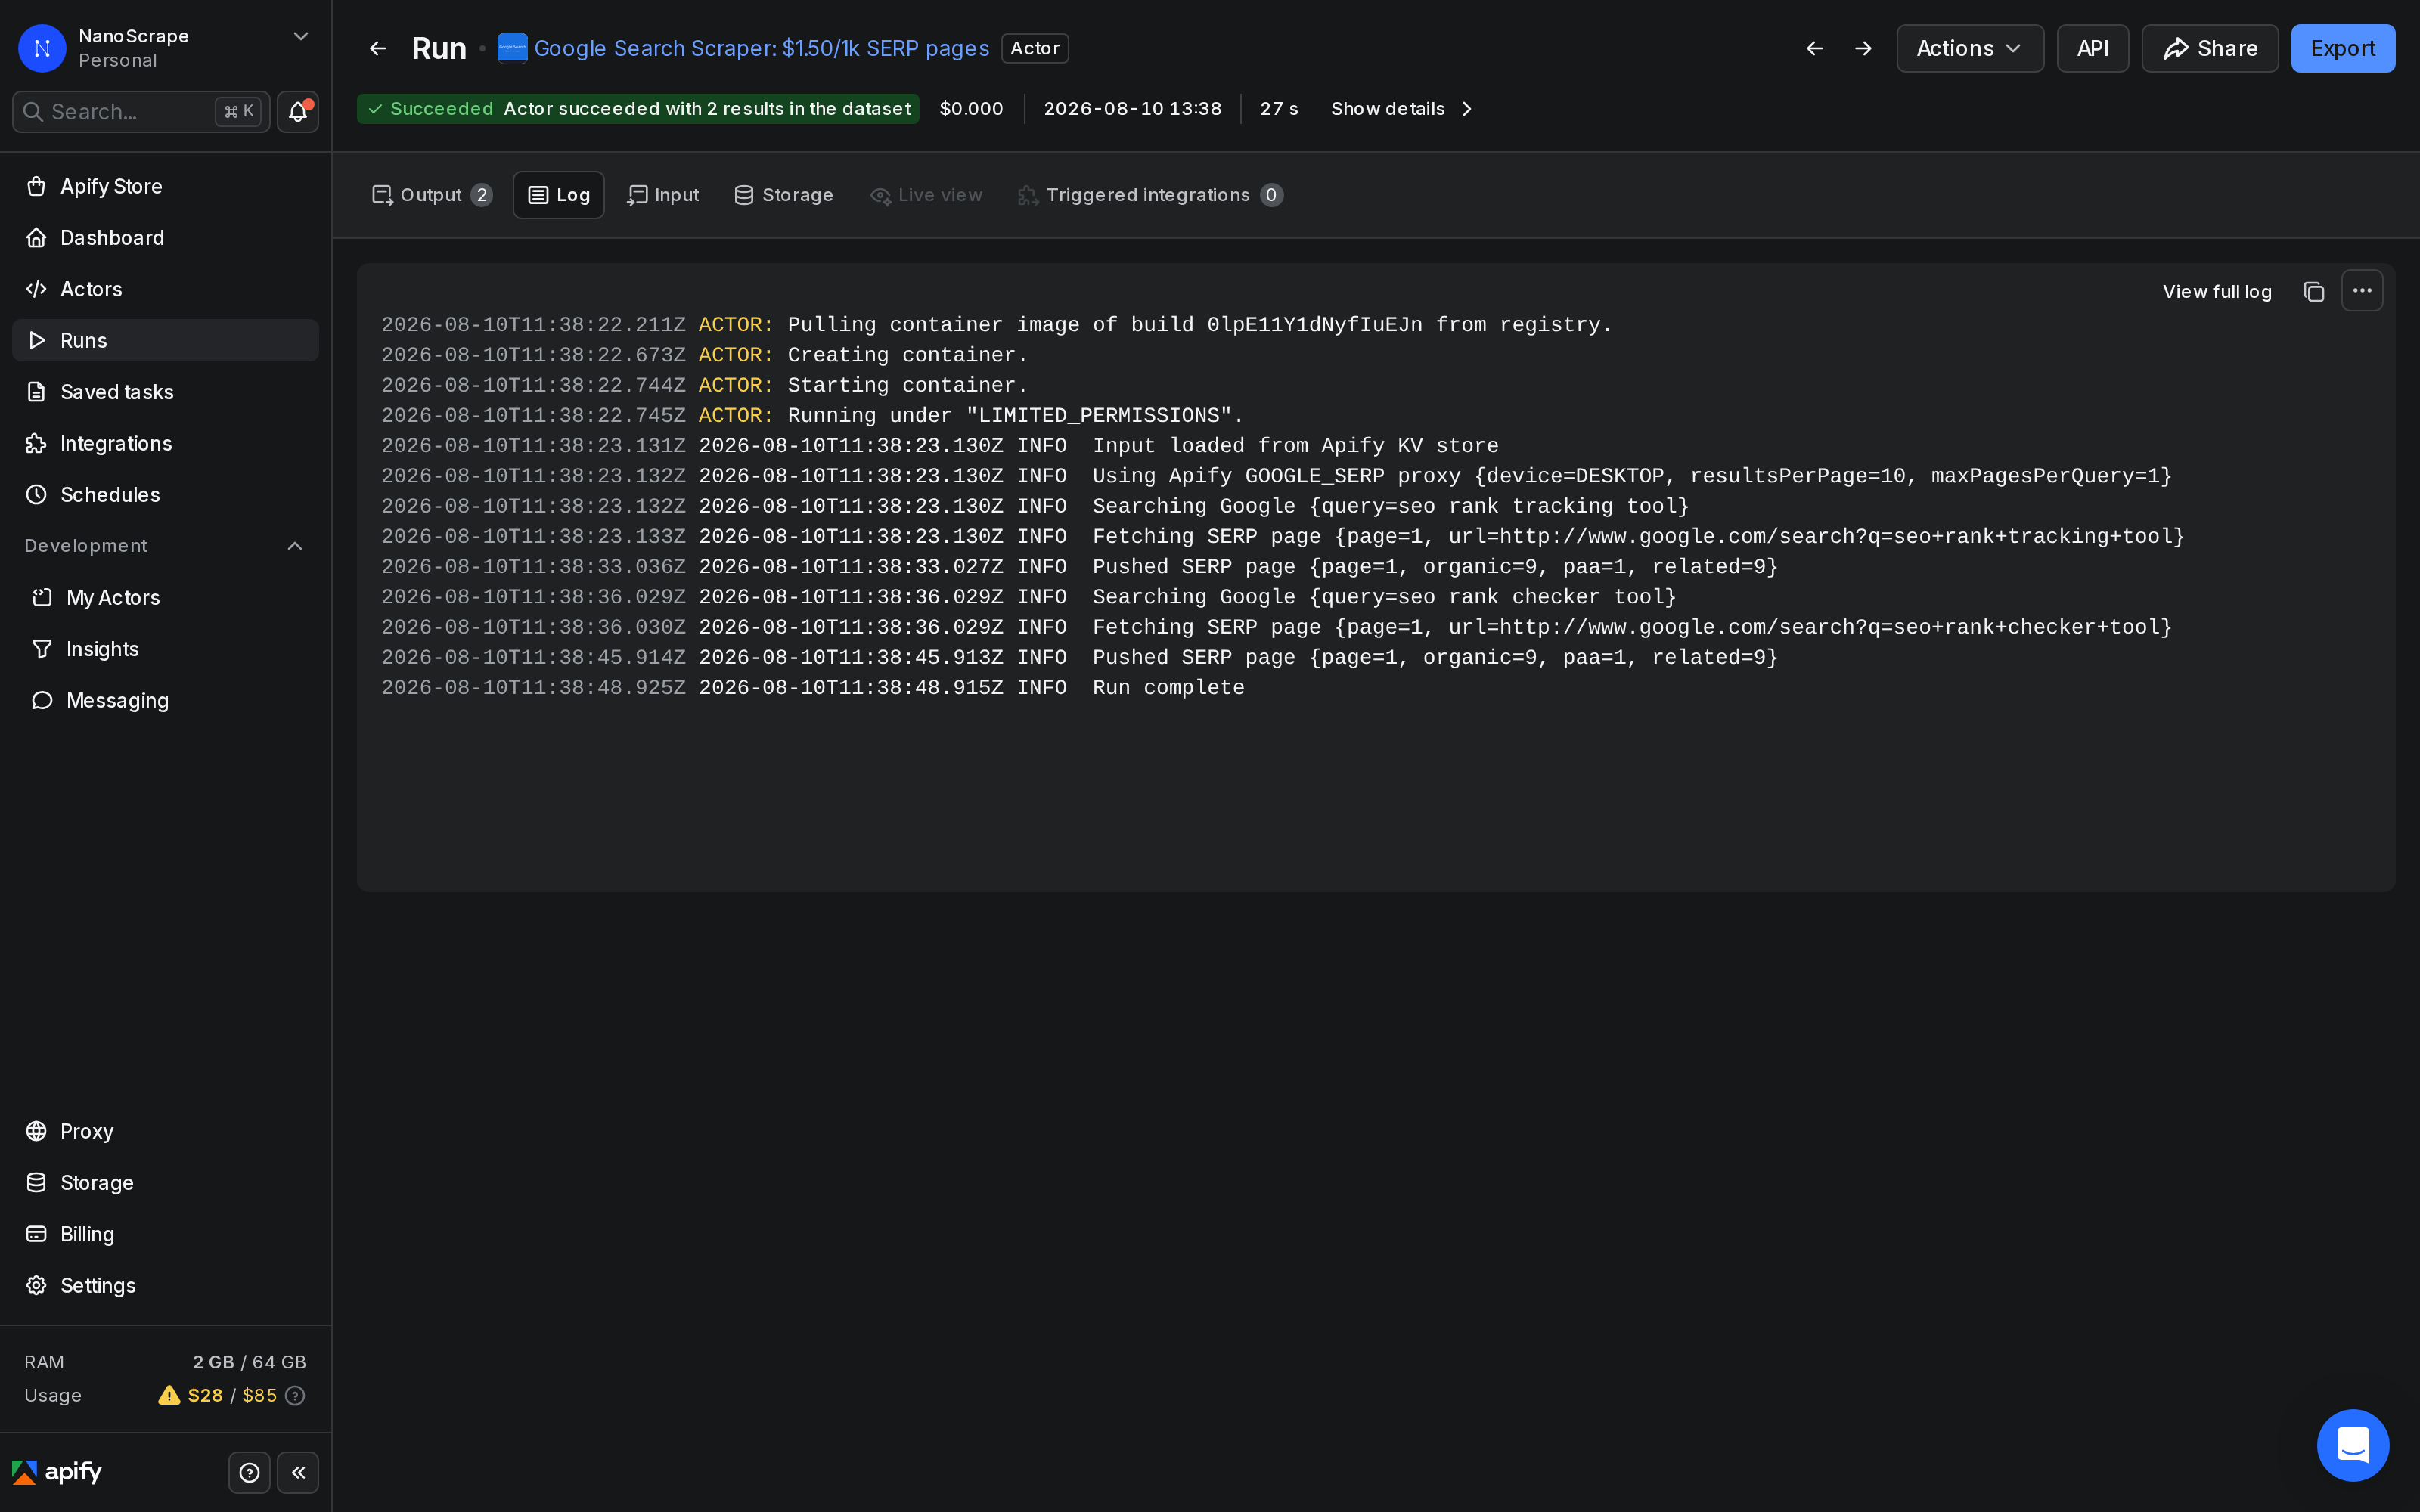Select the Log tab
Image resolution: width=2420 pixels, height=1512 pixels.
point(559,195)
